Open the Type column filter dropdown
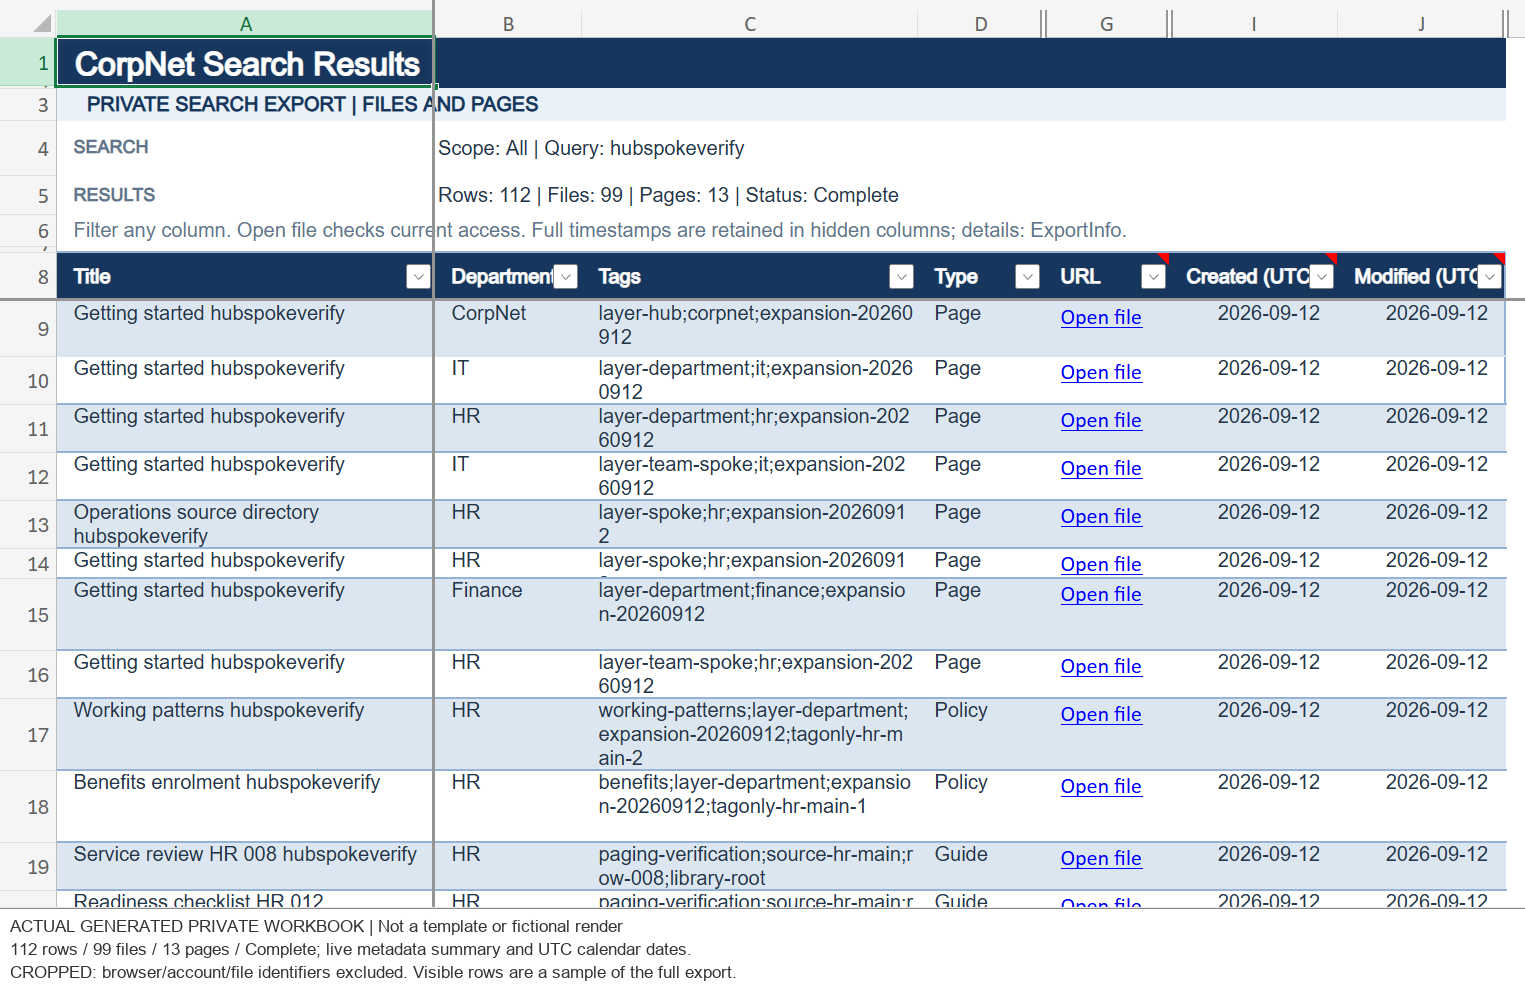The image size is (1525, 996). pos(1027,277)
